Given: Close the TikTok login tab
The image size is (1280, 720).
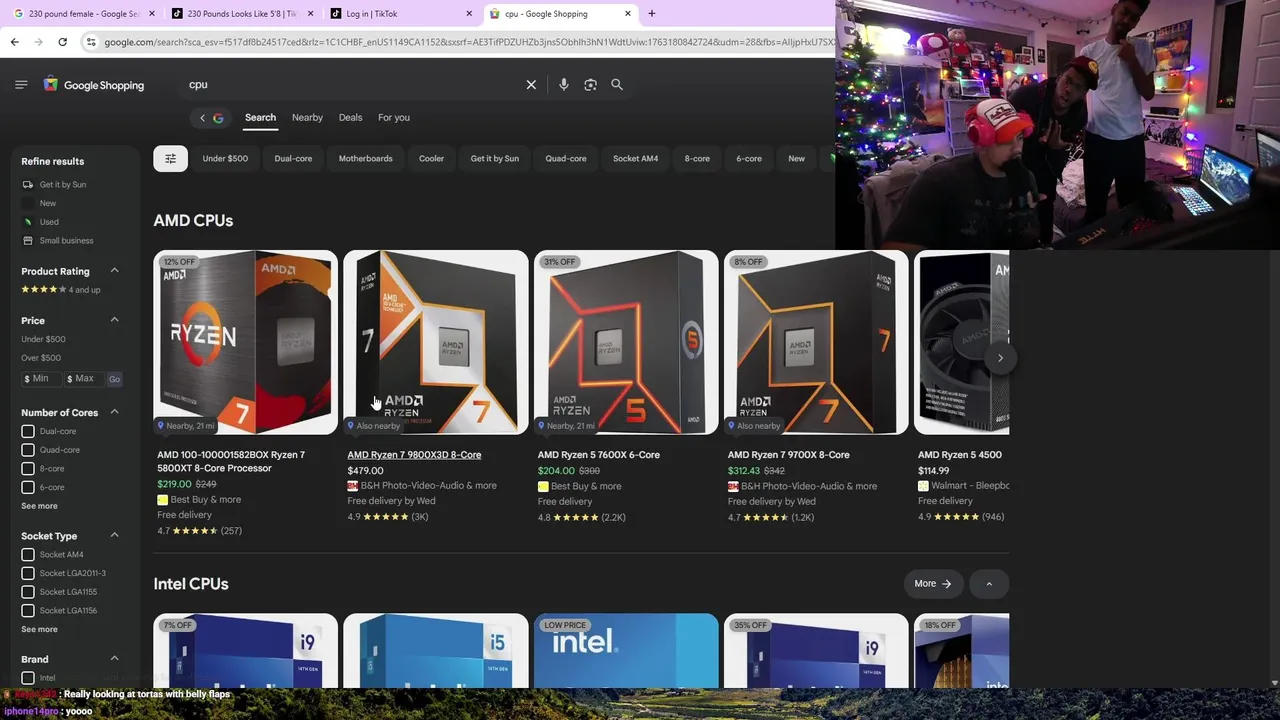Looking at the screenshot, I should tap(469, 14).
